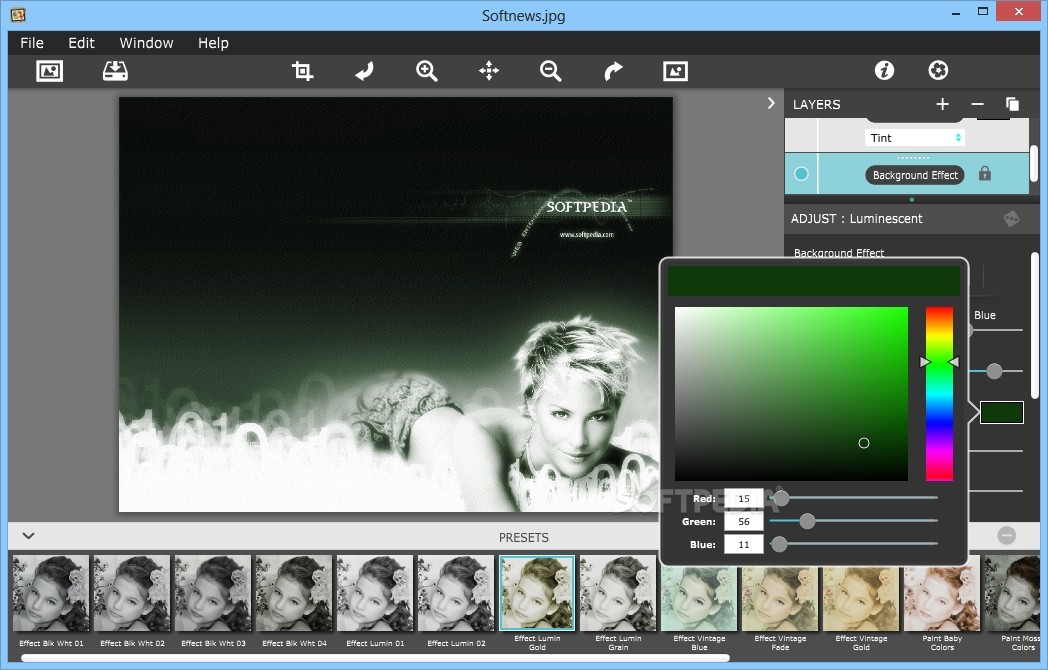This screenshot has height=670, width=1048.
Task: Collapse the Presets panel chevron
Action: click(28, 536)
